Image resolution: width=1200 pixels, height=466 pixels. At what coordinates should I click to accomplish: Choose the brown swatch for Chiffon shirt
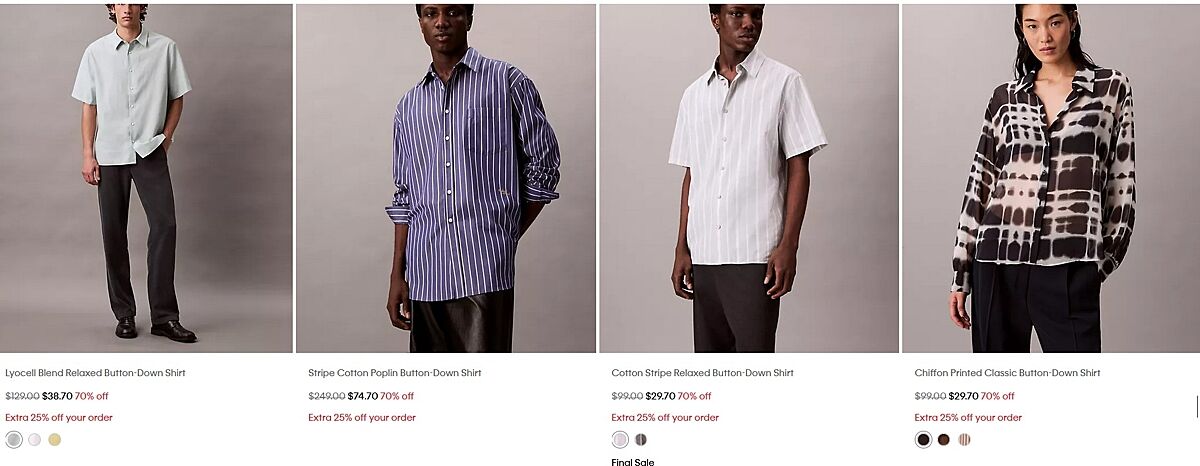(944, 439)
